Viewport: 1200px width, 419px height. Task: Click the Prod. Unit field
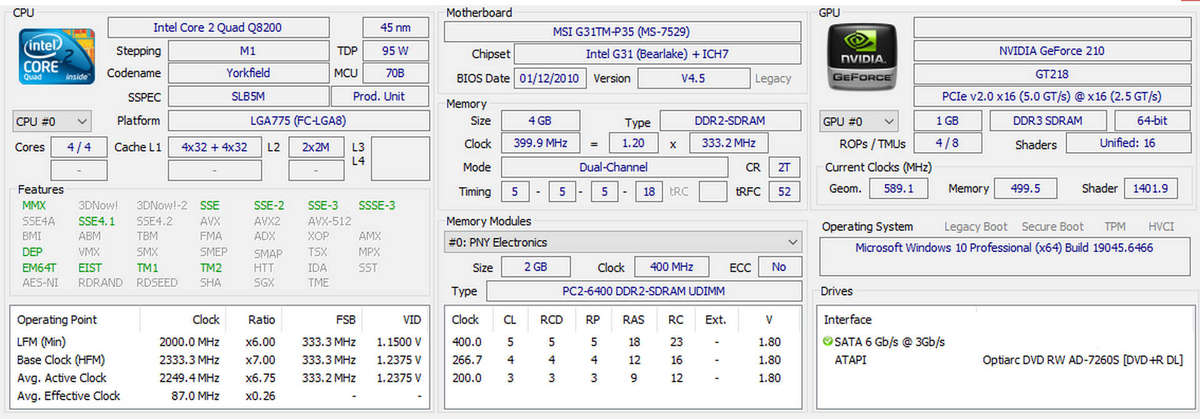click(380, 97)
